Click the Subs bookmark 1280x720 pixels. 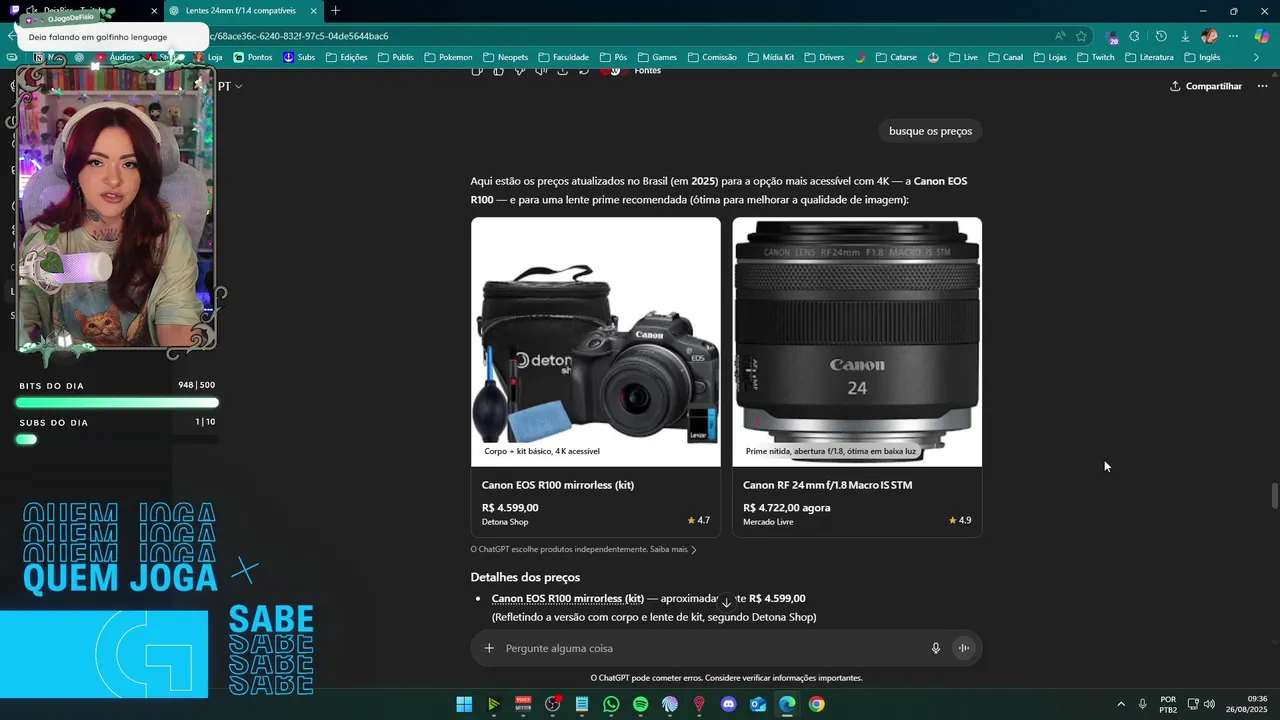coord(299,57)
